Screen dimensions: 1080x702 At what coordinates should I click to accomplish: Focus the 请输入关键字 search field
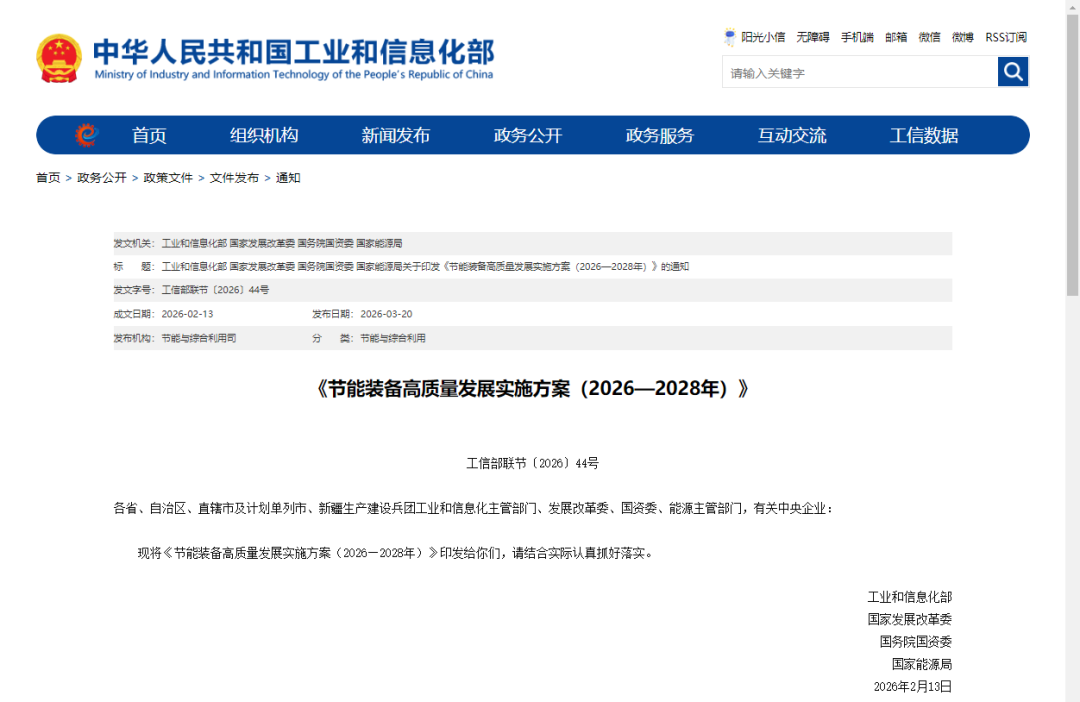(860, 72)
